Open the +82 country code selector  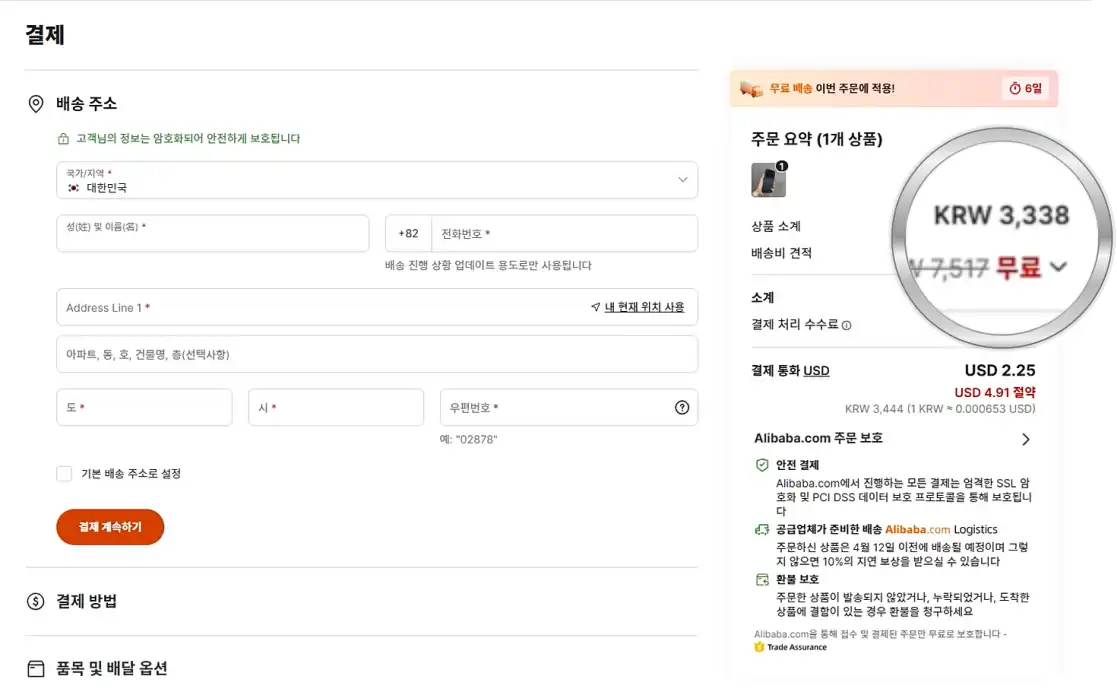pos(408,234)
